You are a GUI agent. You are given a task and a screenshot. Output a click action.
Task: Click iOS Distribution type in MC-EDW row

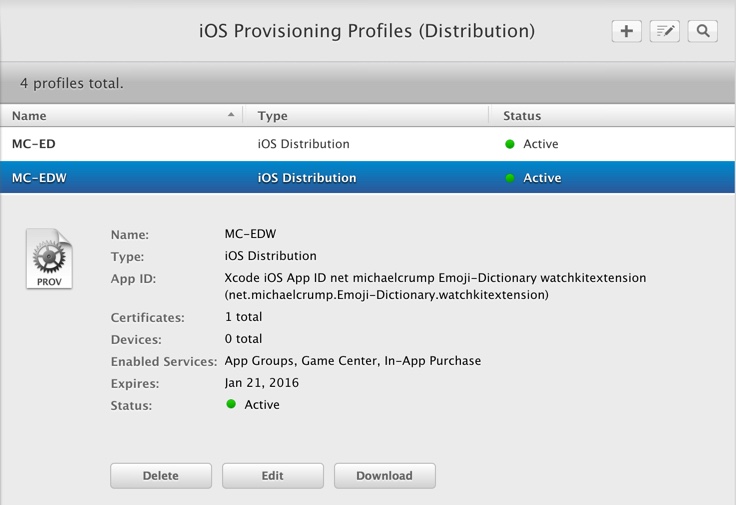[x=307, y=178]
